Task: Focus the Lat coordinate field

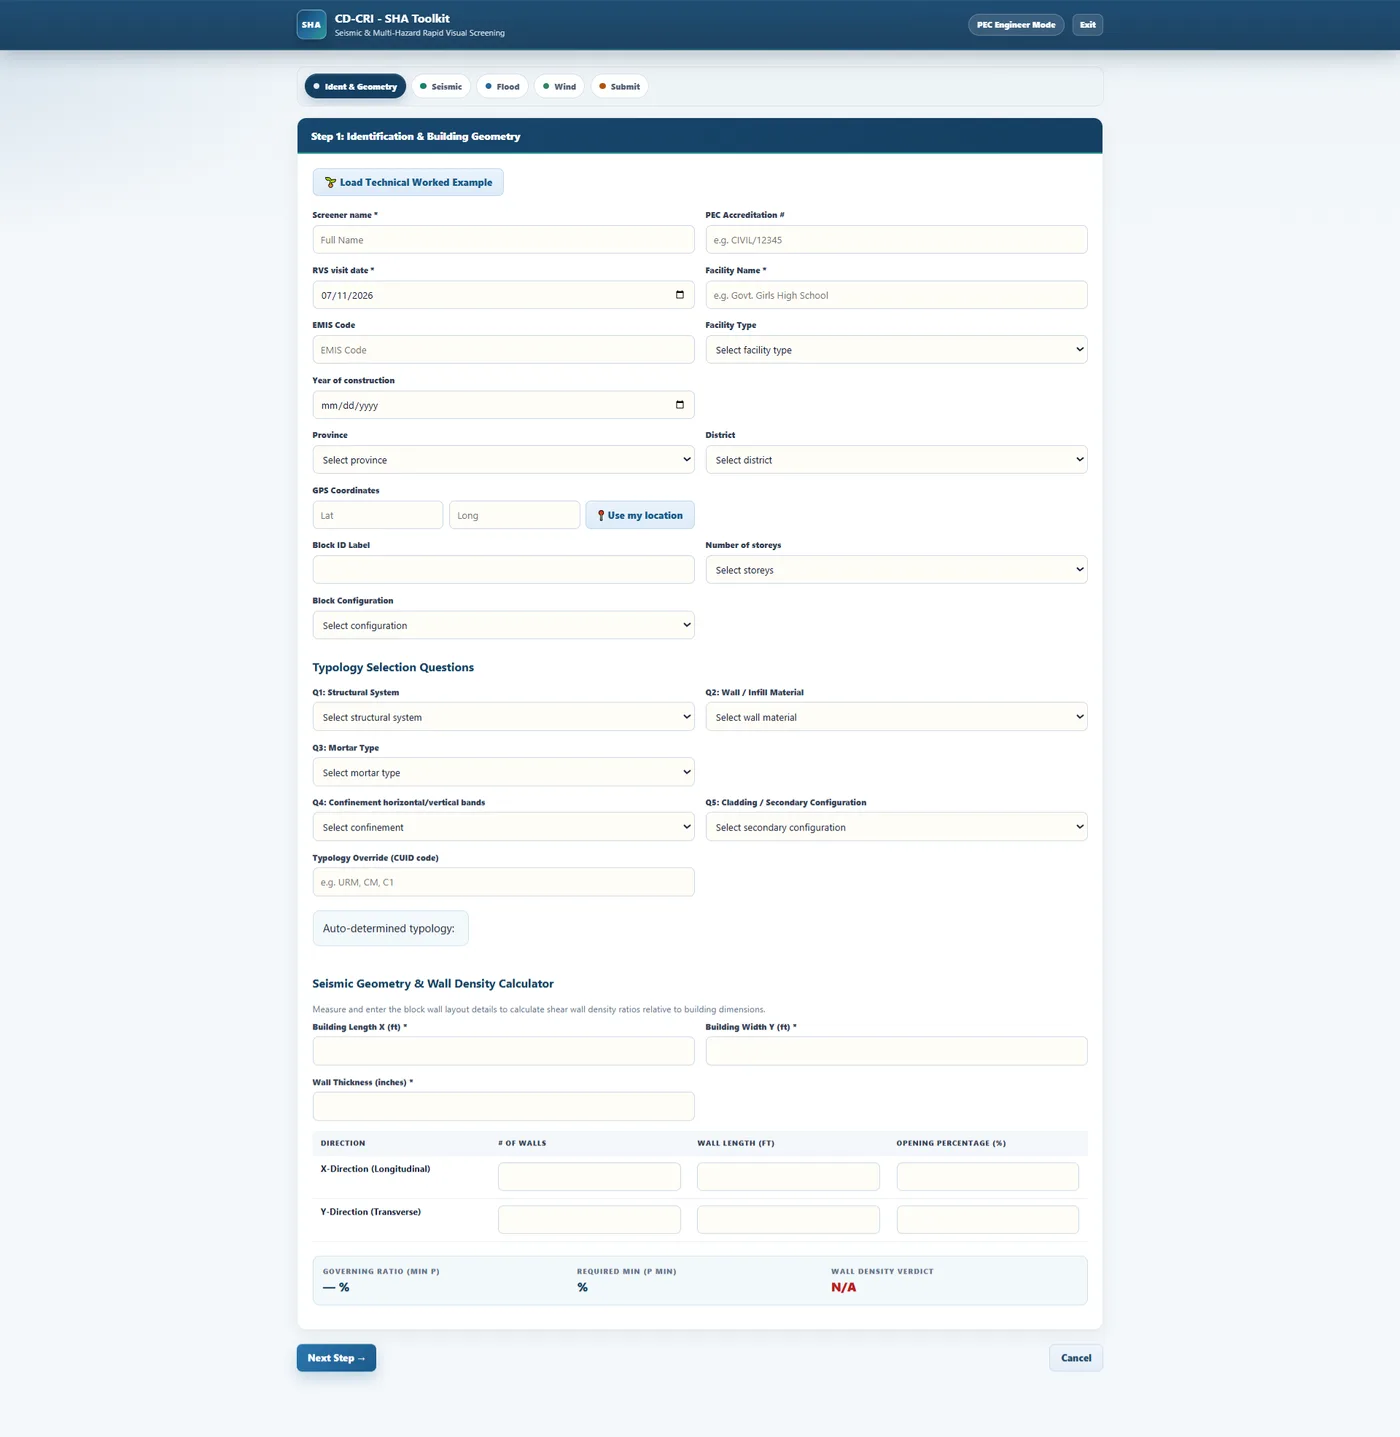Action: tap(378, 515)
